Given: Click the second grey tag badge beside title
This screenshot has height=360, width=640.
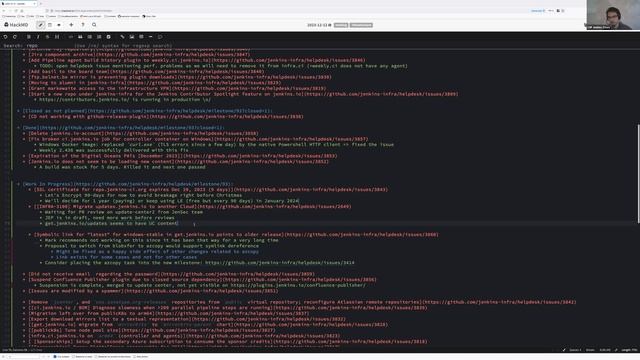Looking at the screenshot, I should pyautogui.click(x=361, y=25).
